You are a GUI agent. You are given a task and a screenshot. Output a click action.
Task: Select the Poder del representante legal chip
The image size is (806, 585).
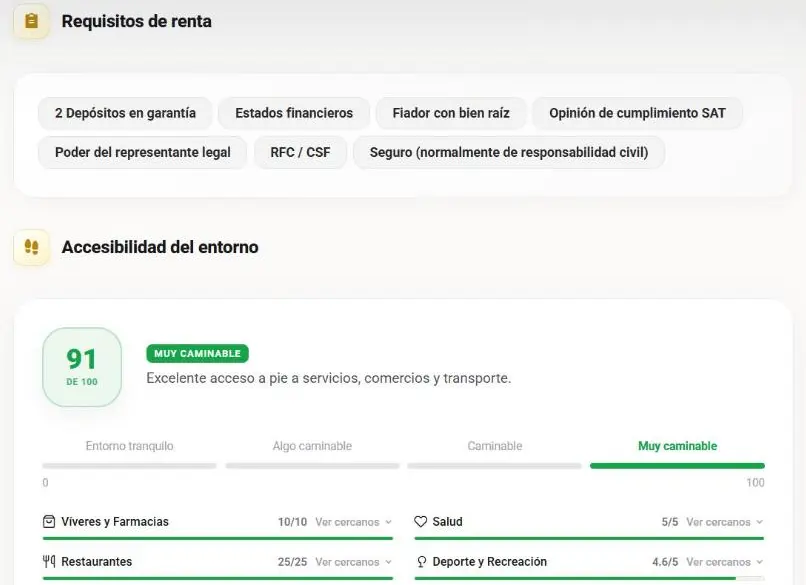[142, 153]
